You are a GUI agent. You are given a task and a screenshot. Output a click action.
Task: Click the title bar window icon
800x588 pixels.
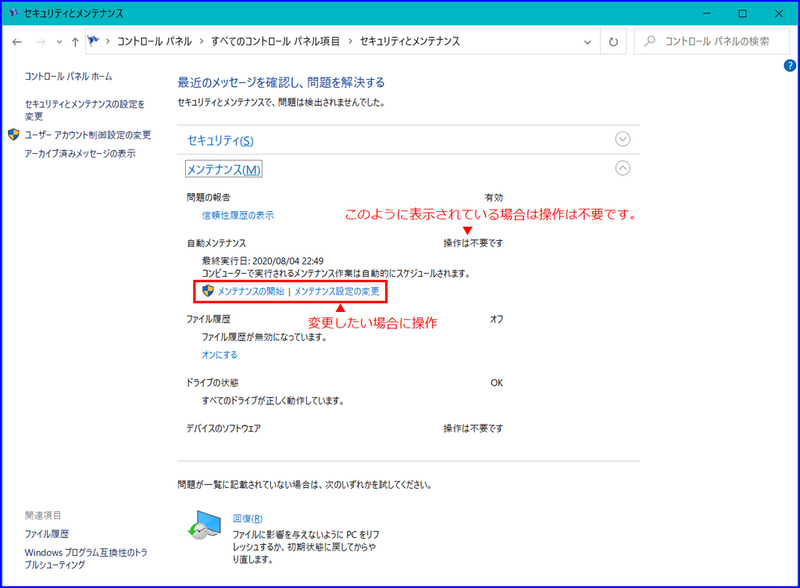coord(14,13)
